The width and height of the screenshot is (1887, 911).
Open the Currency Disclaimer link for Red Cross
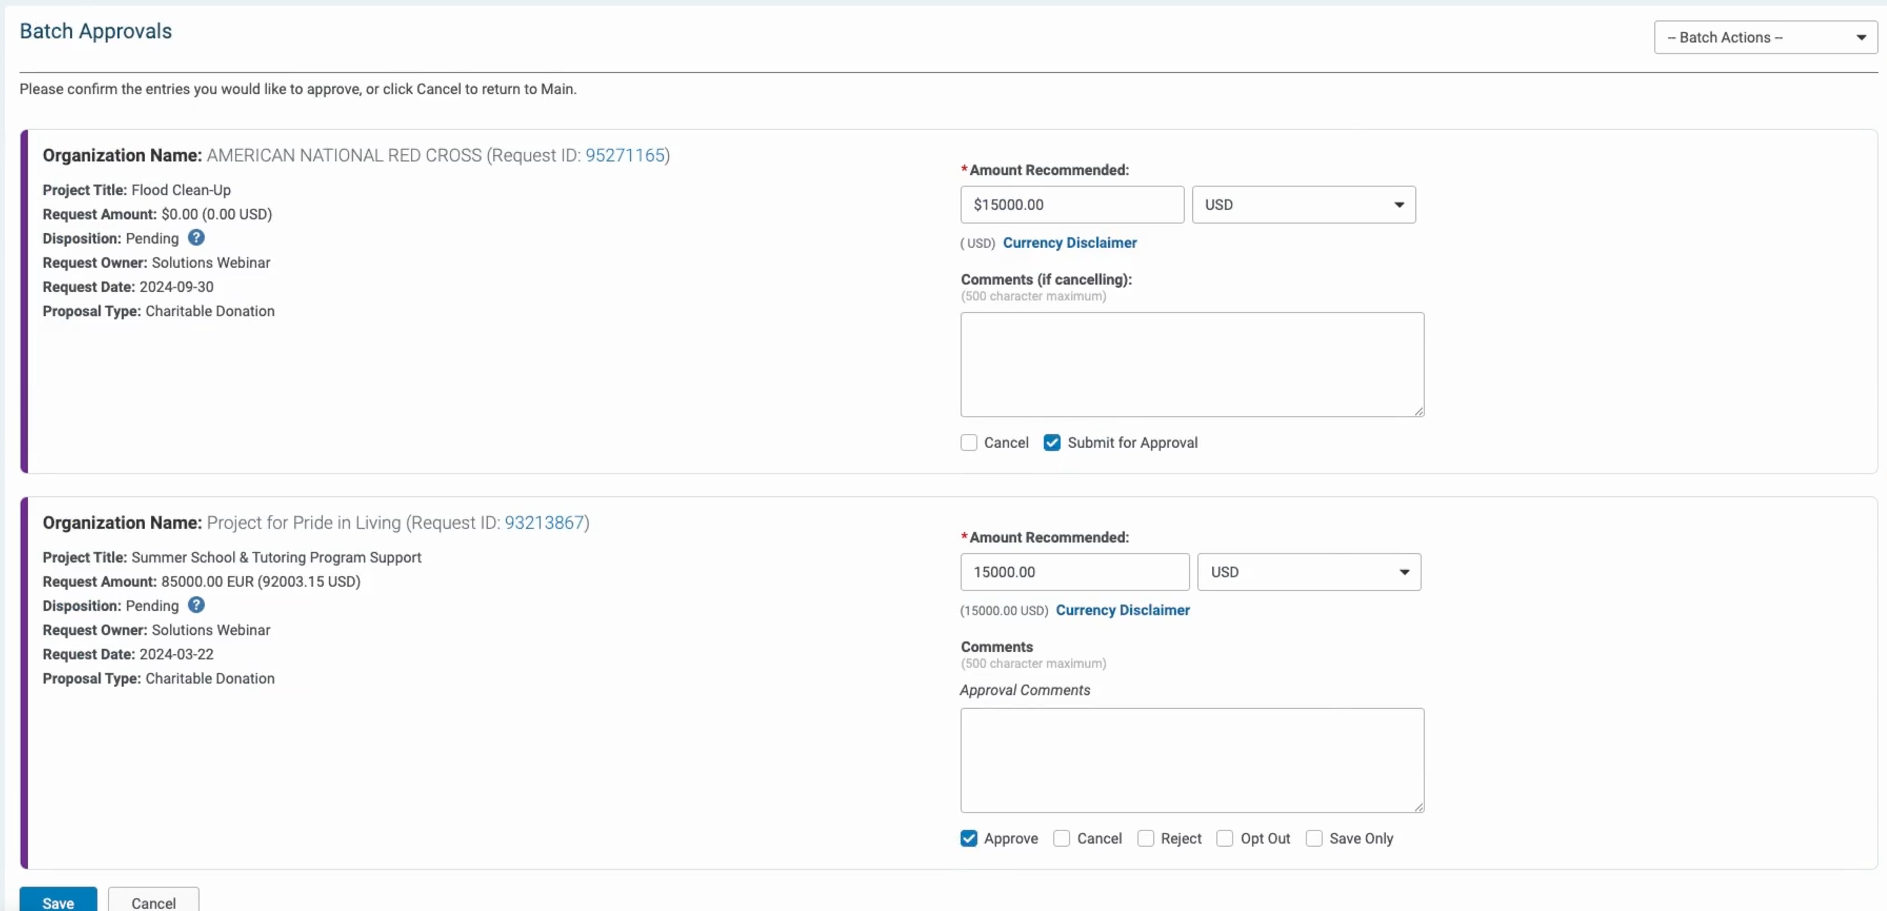pyautogui.click(x=1070, y=243)
